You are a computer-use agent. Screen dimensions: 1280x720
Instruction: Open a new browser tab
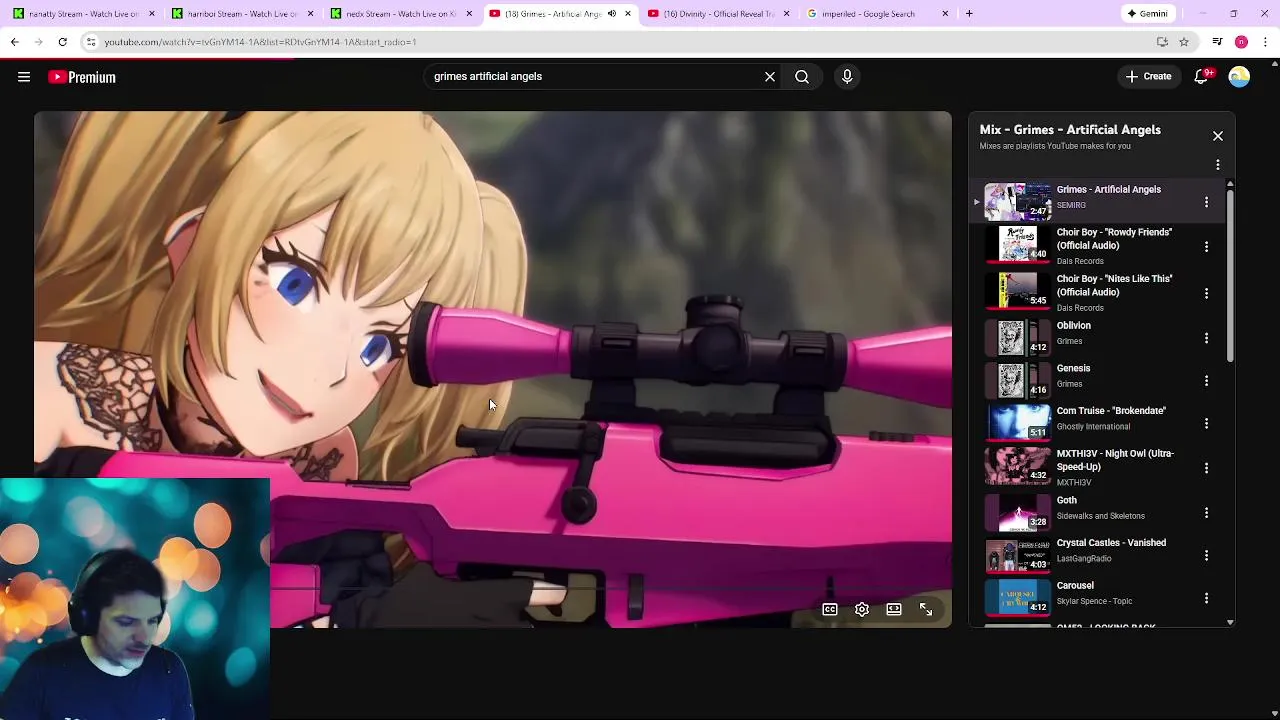pos(969,14)
